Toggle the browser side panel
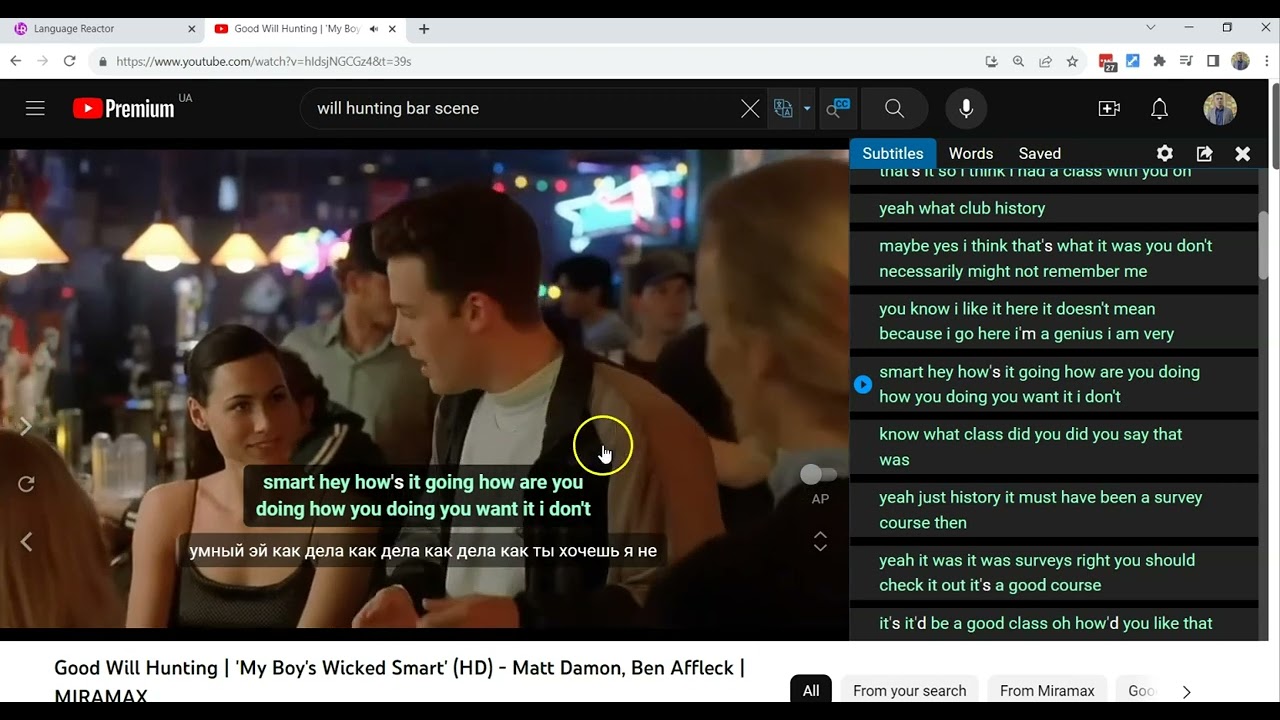The width and height of the screenshot is (1280, 720). click(1213, 61)
